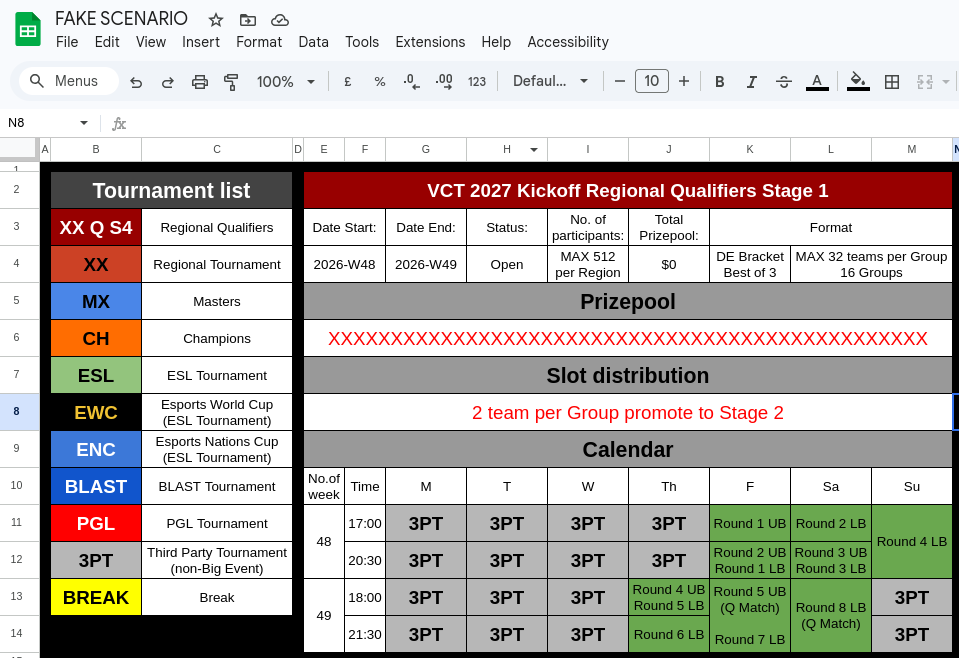The image size is (959, 658).
Task: Select the Slot distribution header
Action: click(x=628, y=375)
